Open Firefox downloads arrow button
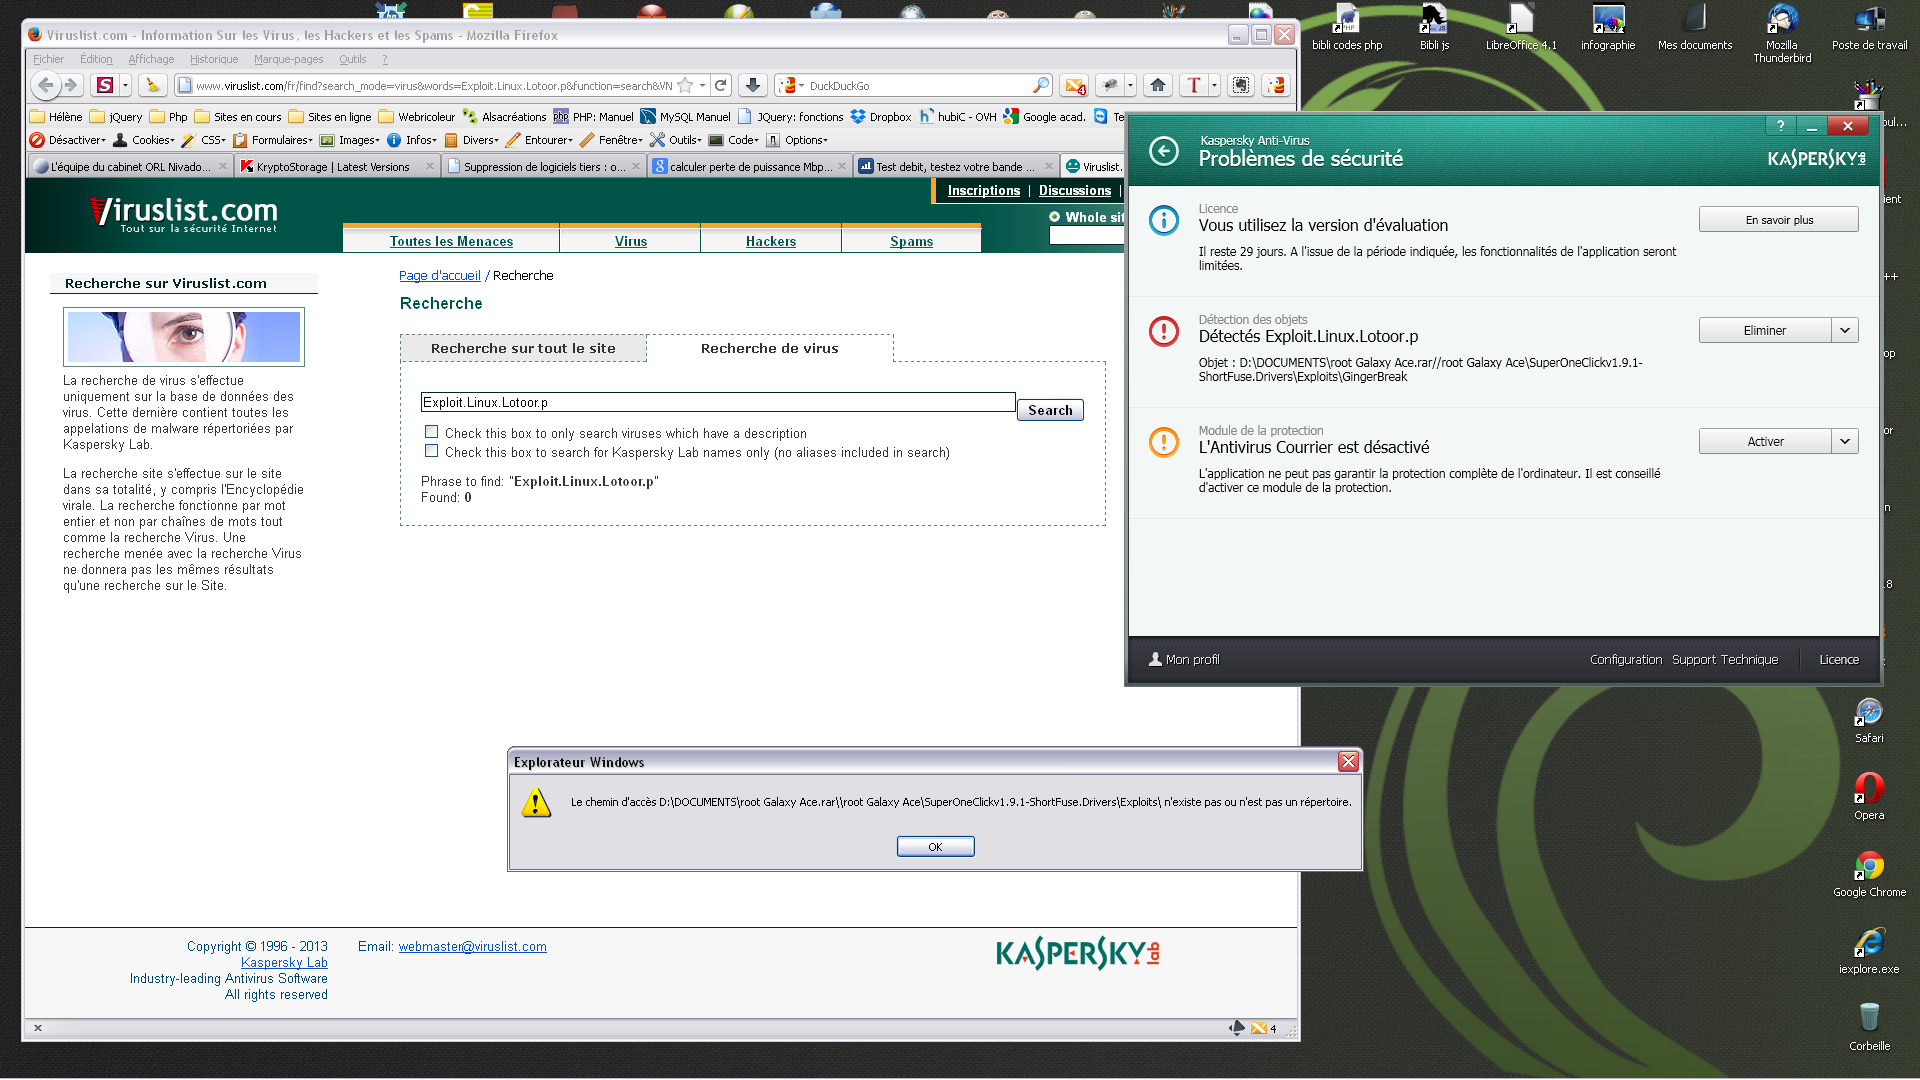This screenshot has height=1080, width=1920. point(753,85)
